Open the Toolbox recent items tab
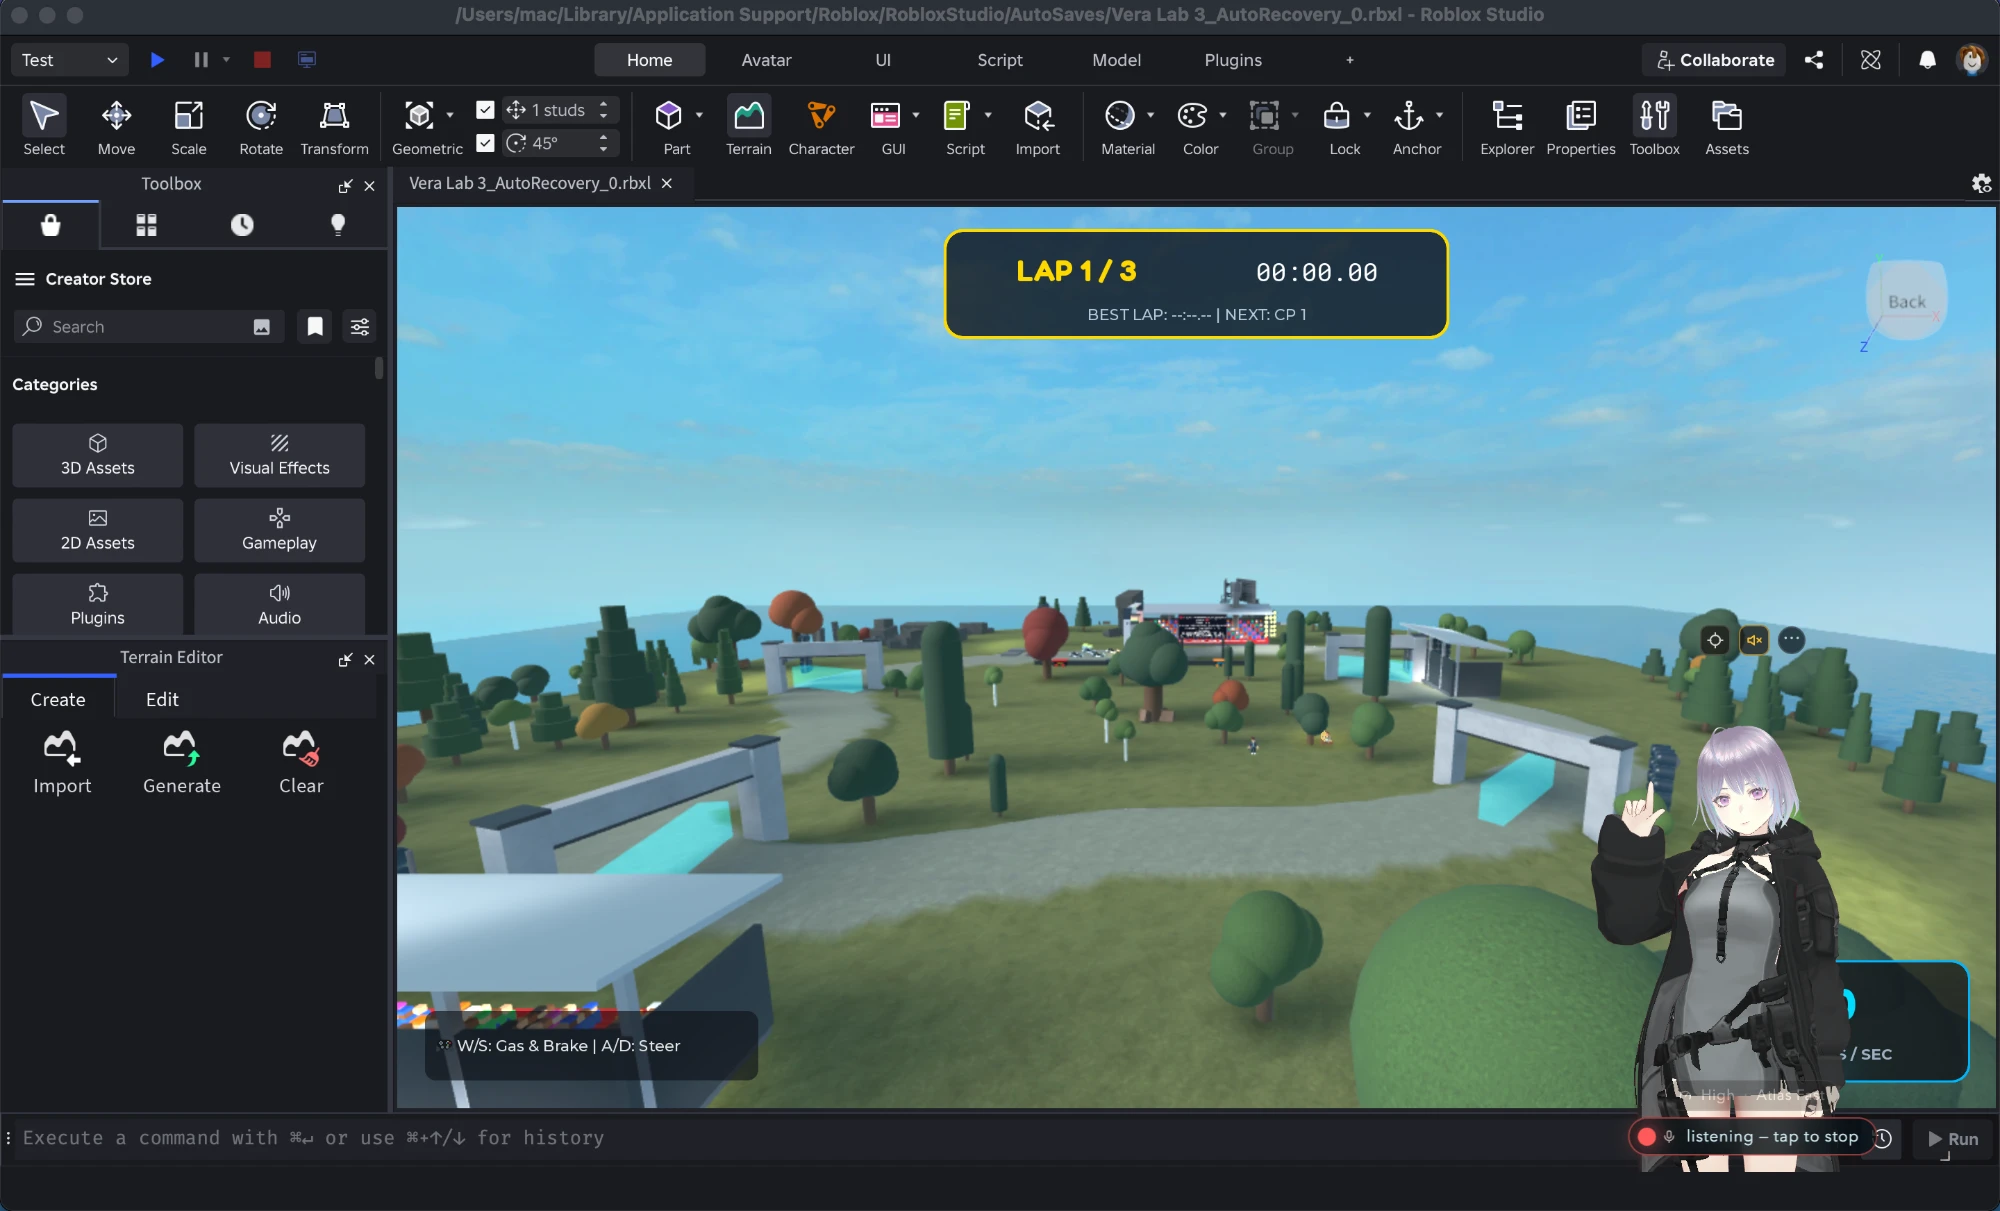 242,225
